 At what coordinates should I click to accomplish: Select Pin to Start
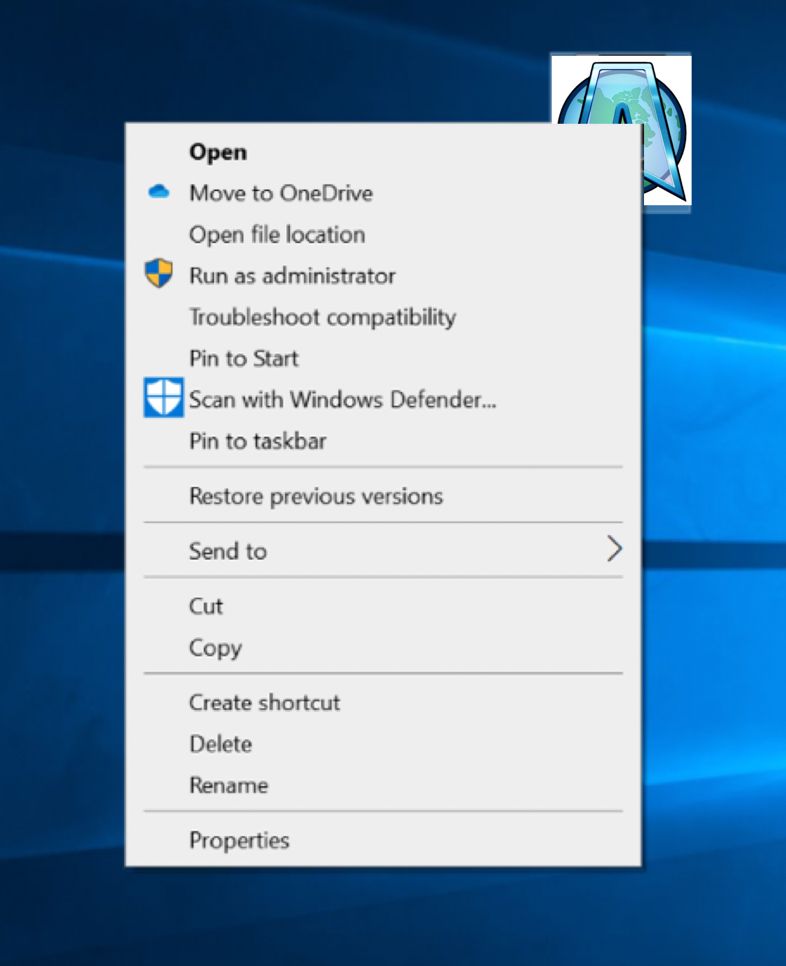[383, 359]
